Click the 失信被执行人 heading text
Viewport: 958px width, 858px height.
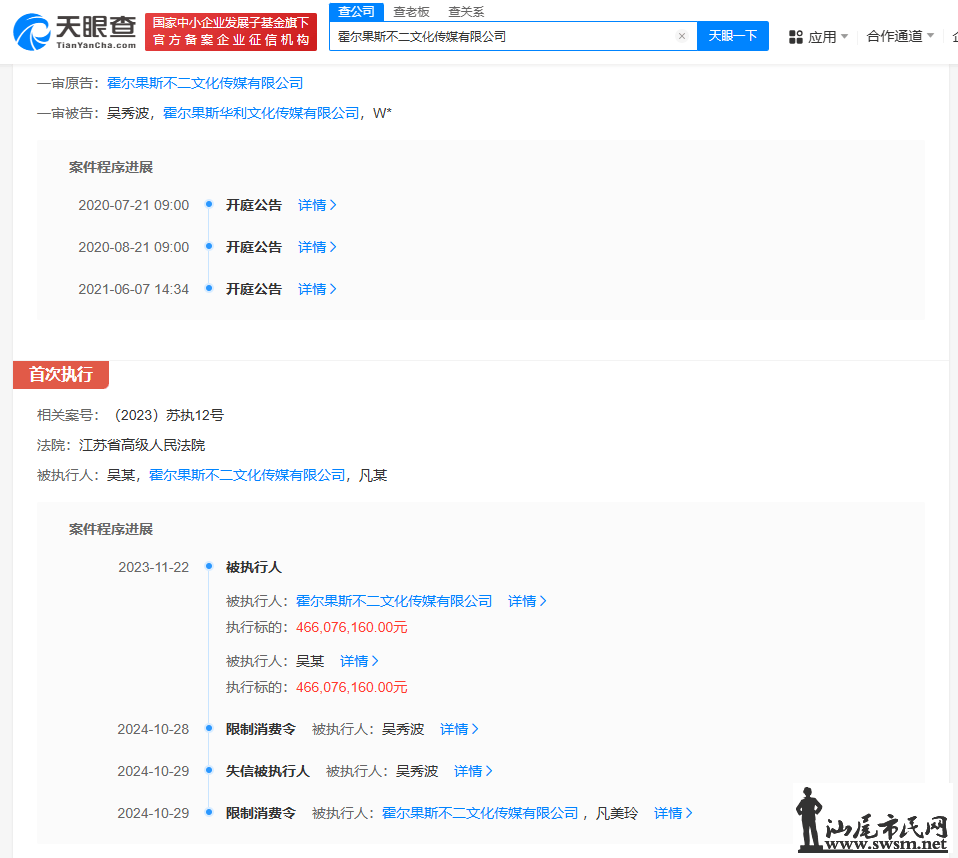click(268, 771)
